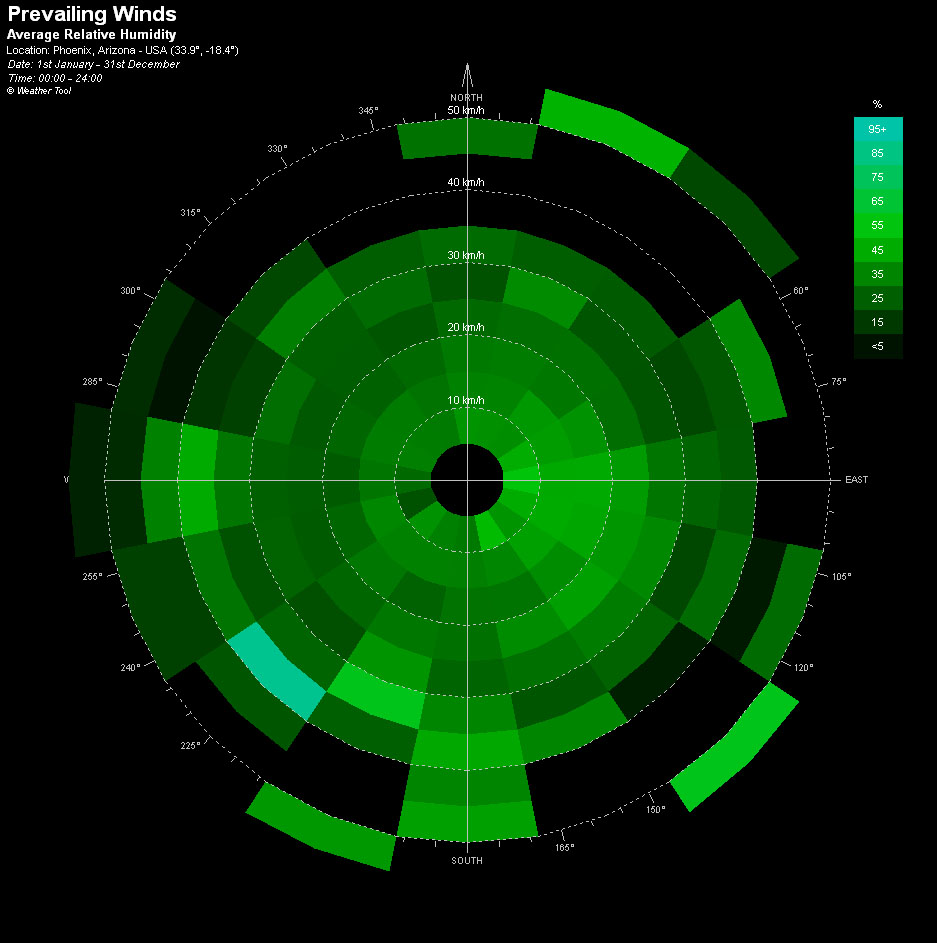Choose the 45 percent legend swatch

877,249
